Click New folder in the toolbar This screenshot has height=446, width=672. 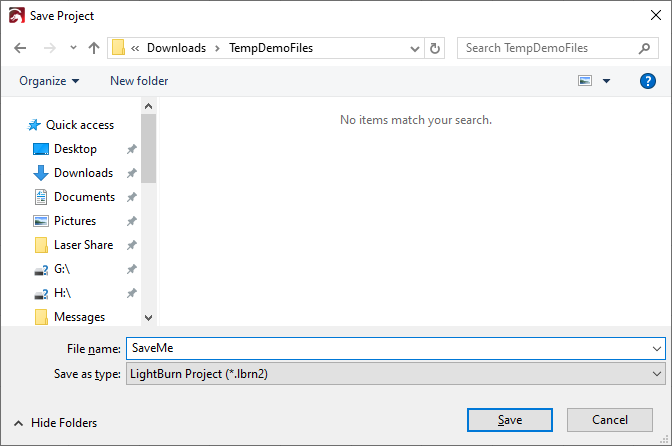[x=139, y=81]
